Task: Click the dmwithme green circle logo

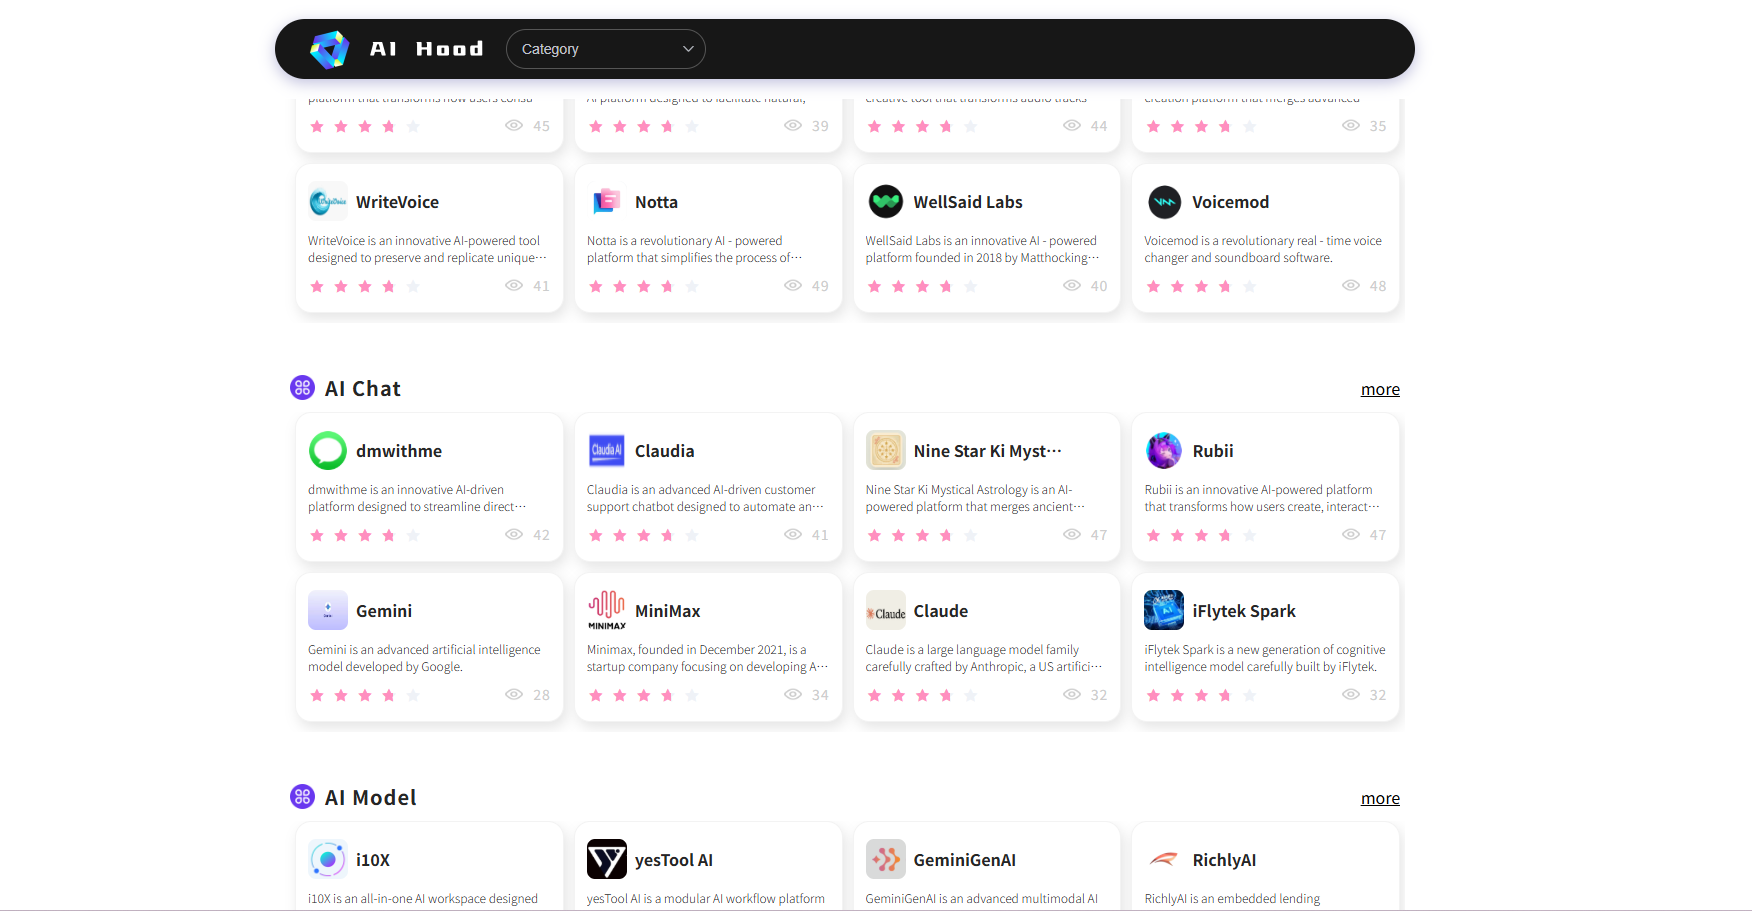Action: pos(326,451)
